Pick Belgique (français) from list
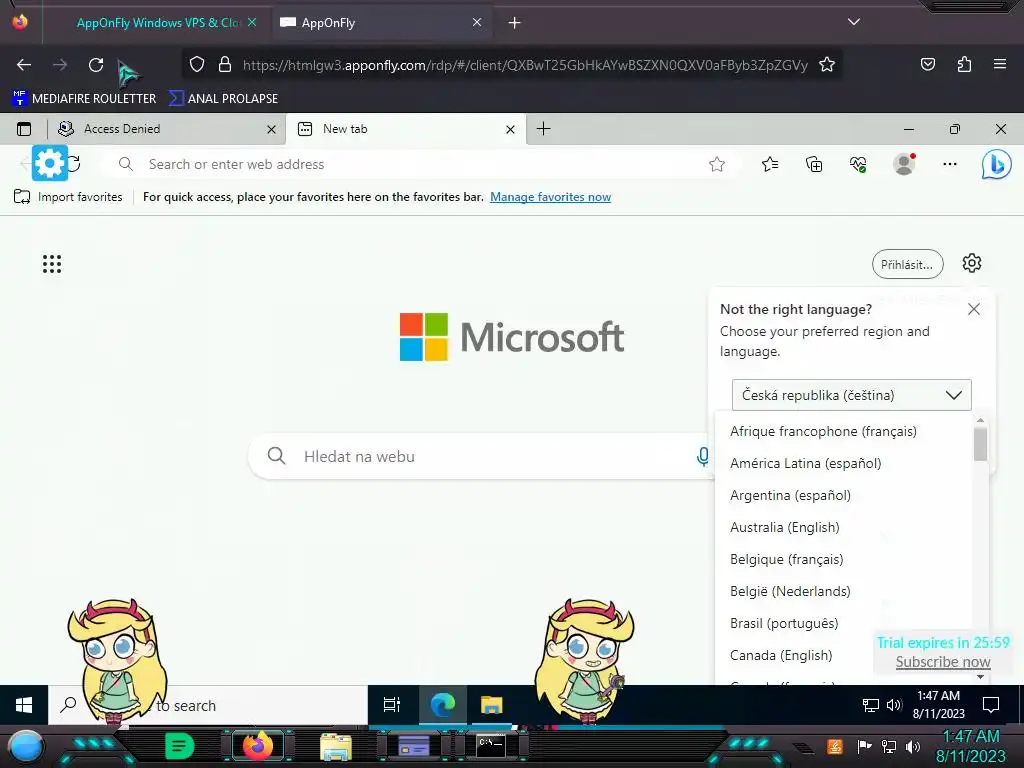Viewport: 1024px width, 768px height. [x=843, y=559]
